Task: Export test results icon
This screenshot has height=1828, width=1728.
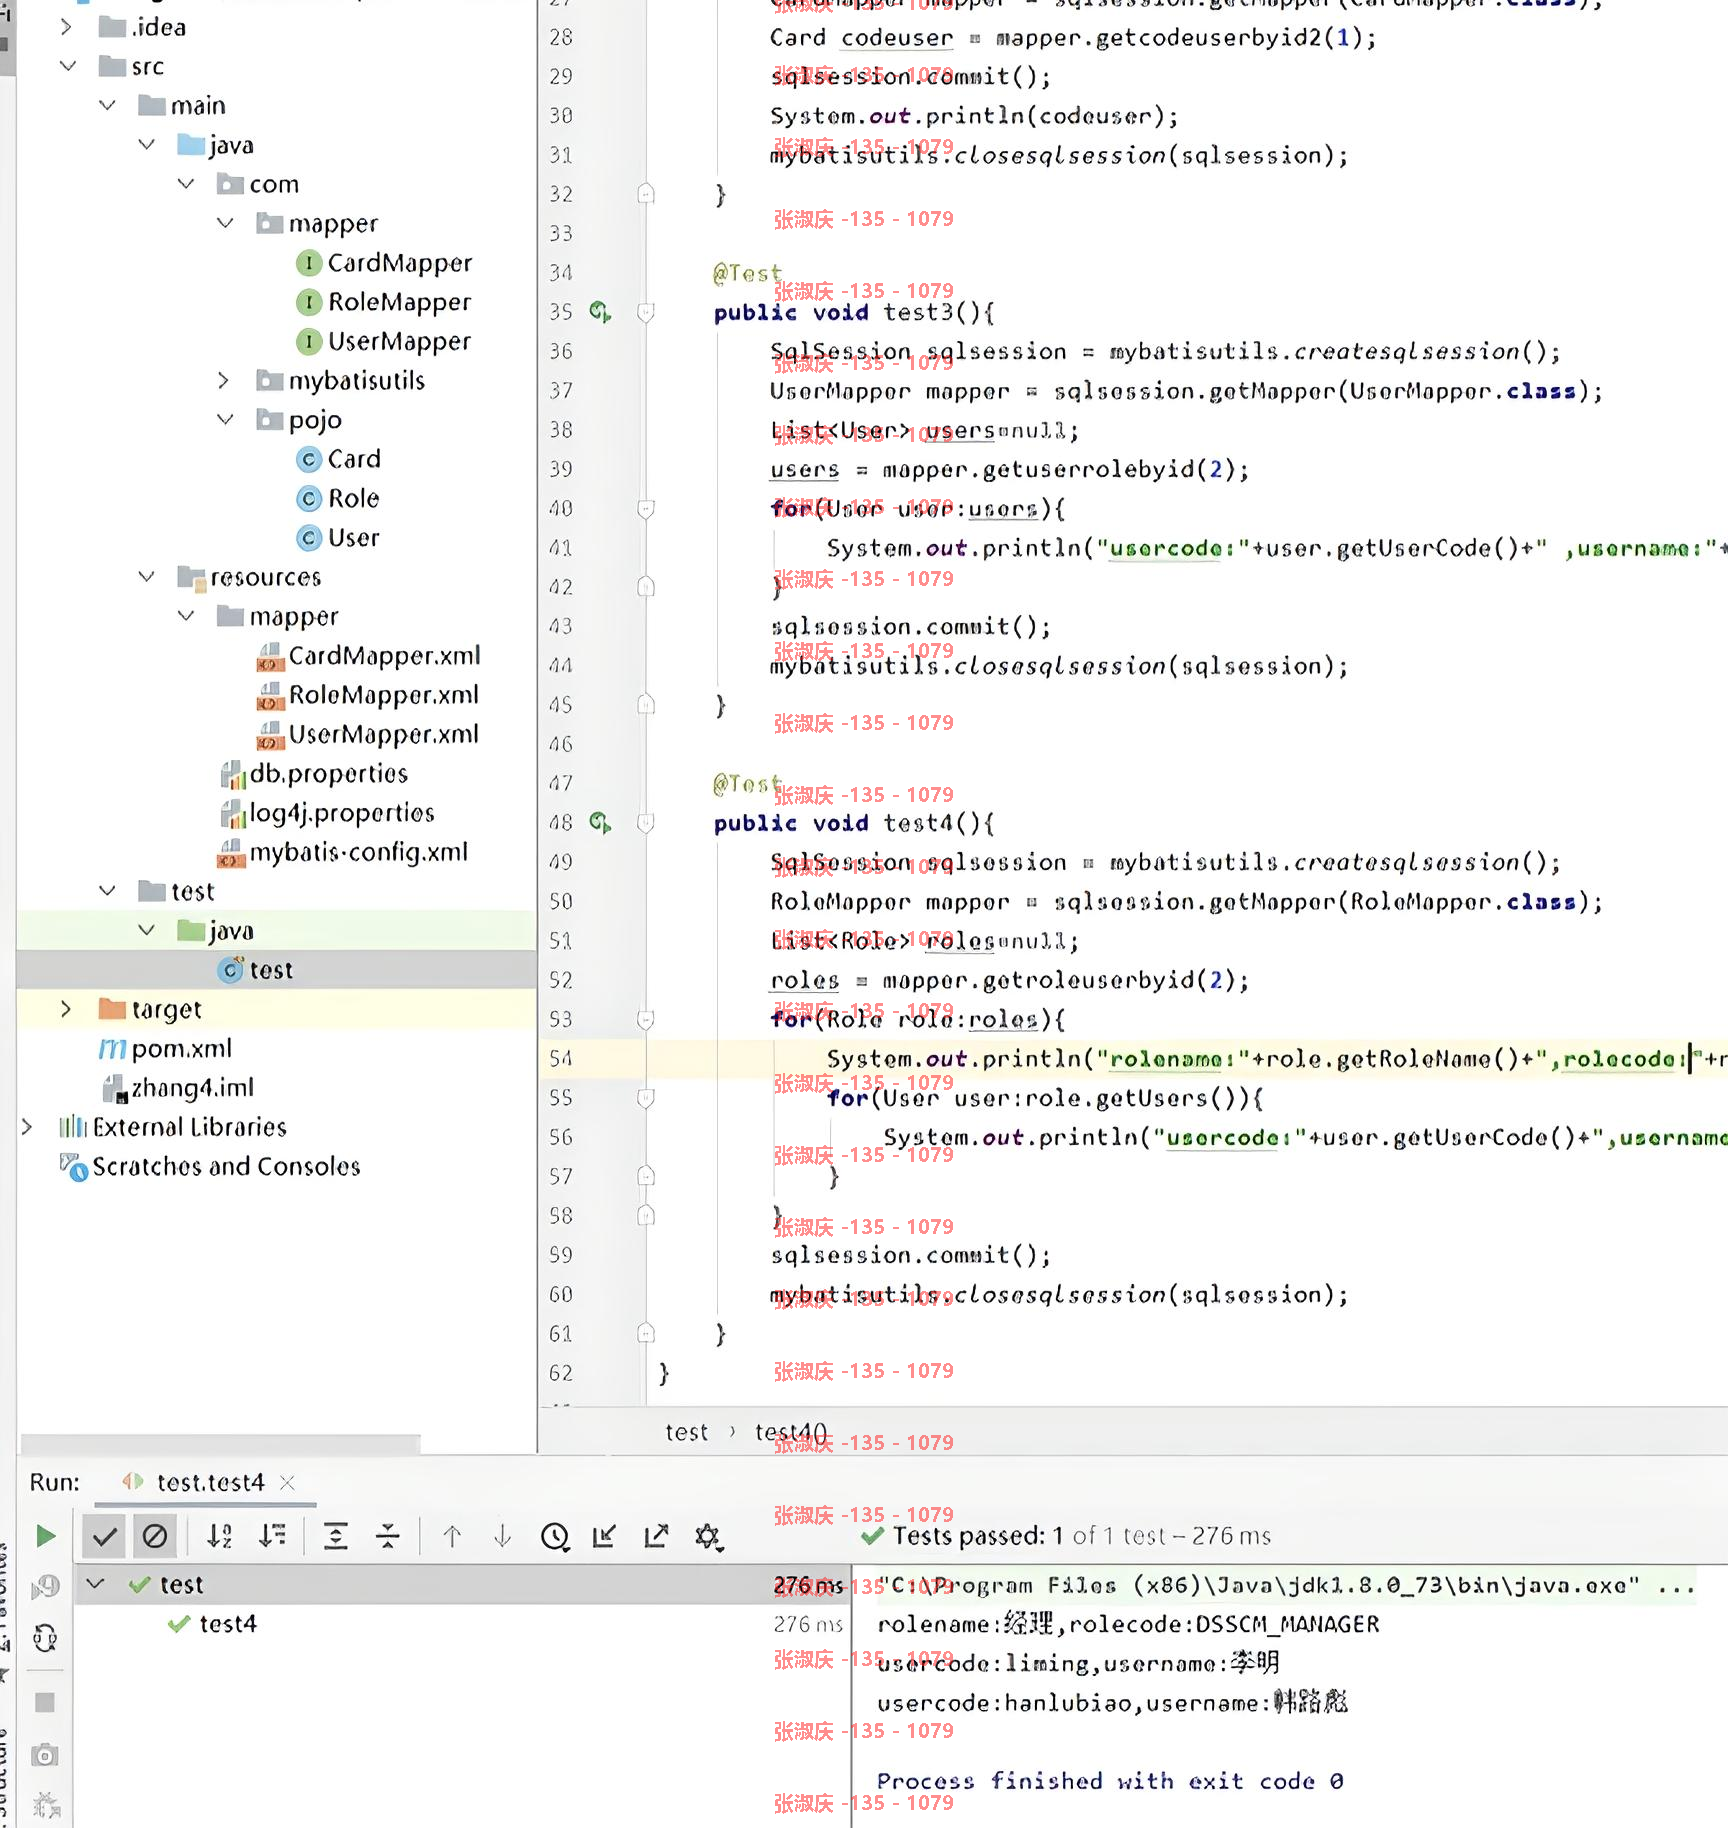Action: click(x=656, y=1536)
